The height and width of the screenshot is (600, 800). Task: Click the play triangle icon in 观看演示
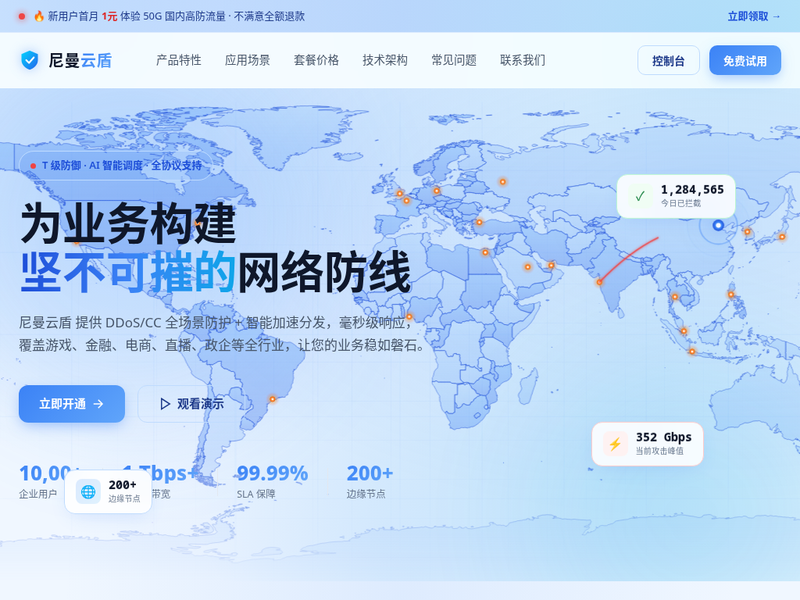(x=165, y=404)
